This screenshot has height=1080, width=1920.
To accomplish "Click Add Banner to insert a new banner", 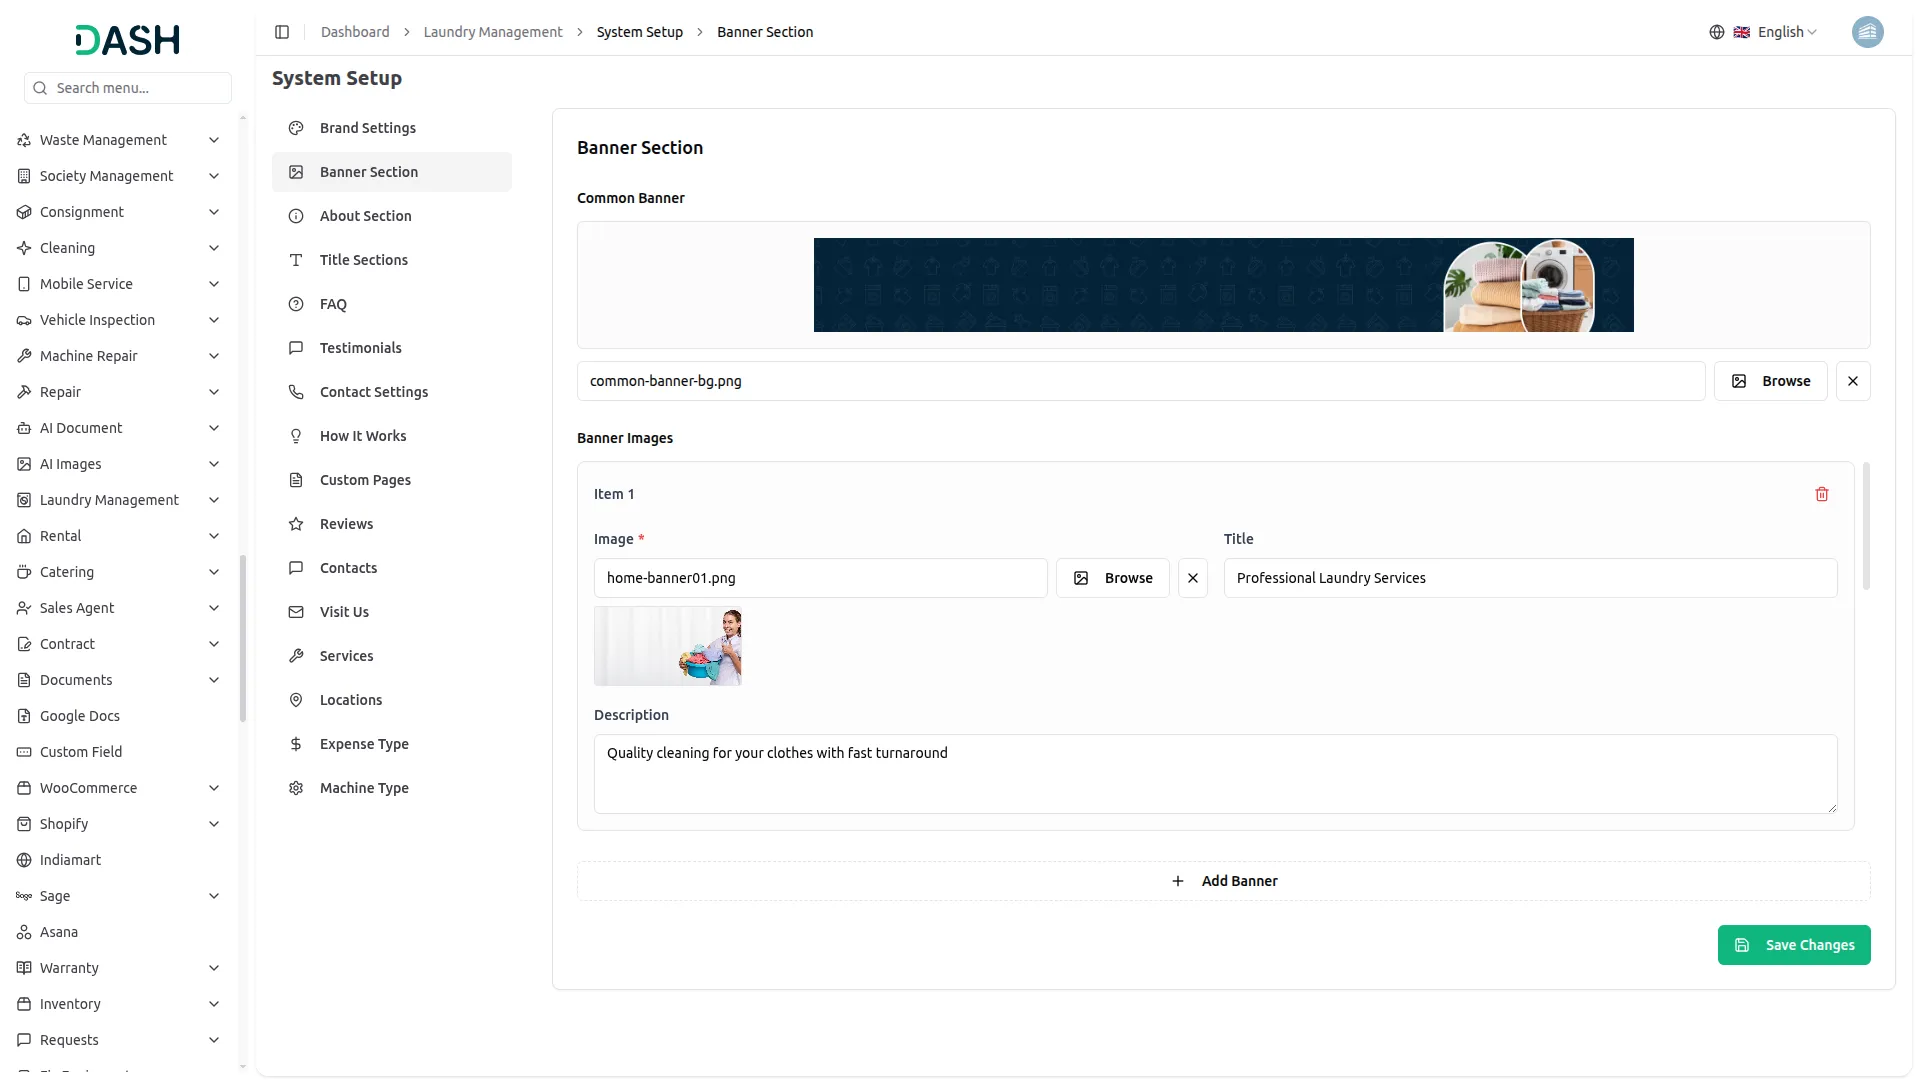I will (x=1224, y=880).
